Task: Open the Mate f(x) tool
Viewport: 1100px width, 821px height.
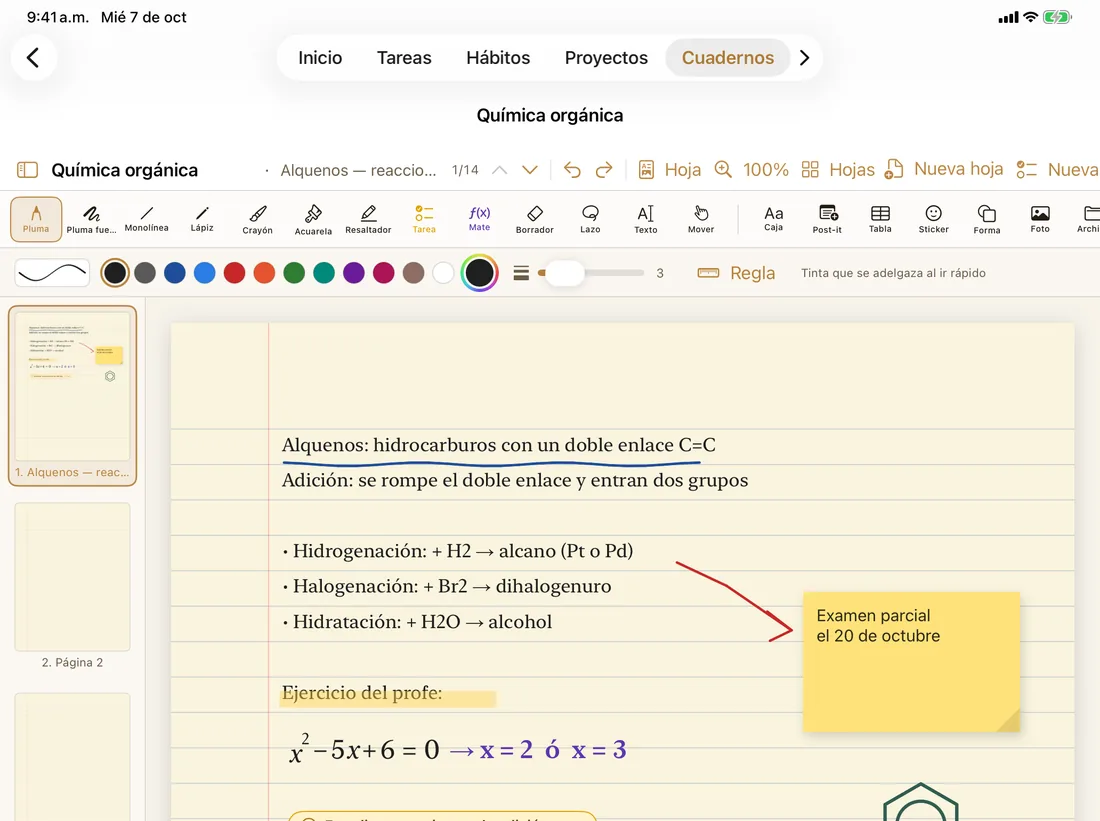Action: pyautogui.click(x=479, y=219)
